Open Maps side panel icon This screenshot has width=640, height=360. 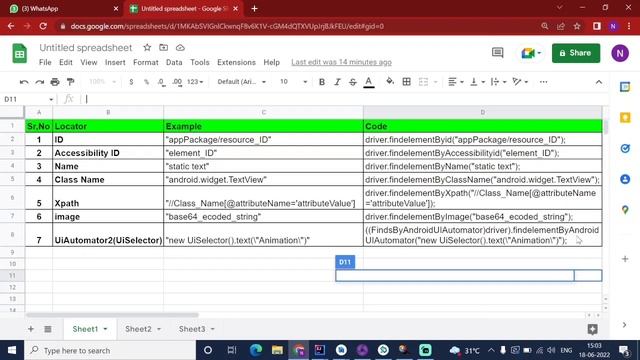coord(625,210)
